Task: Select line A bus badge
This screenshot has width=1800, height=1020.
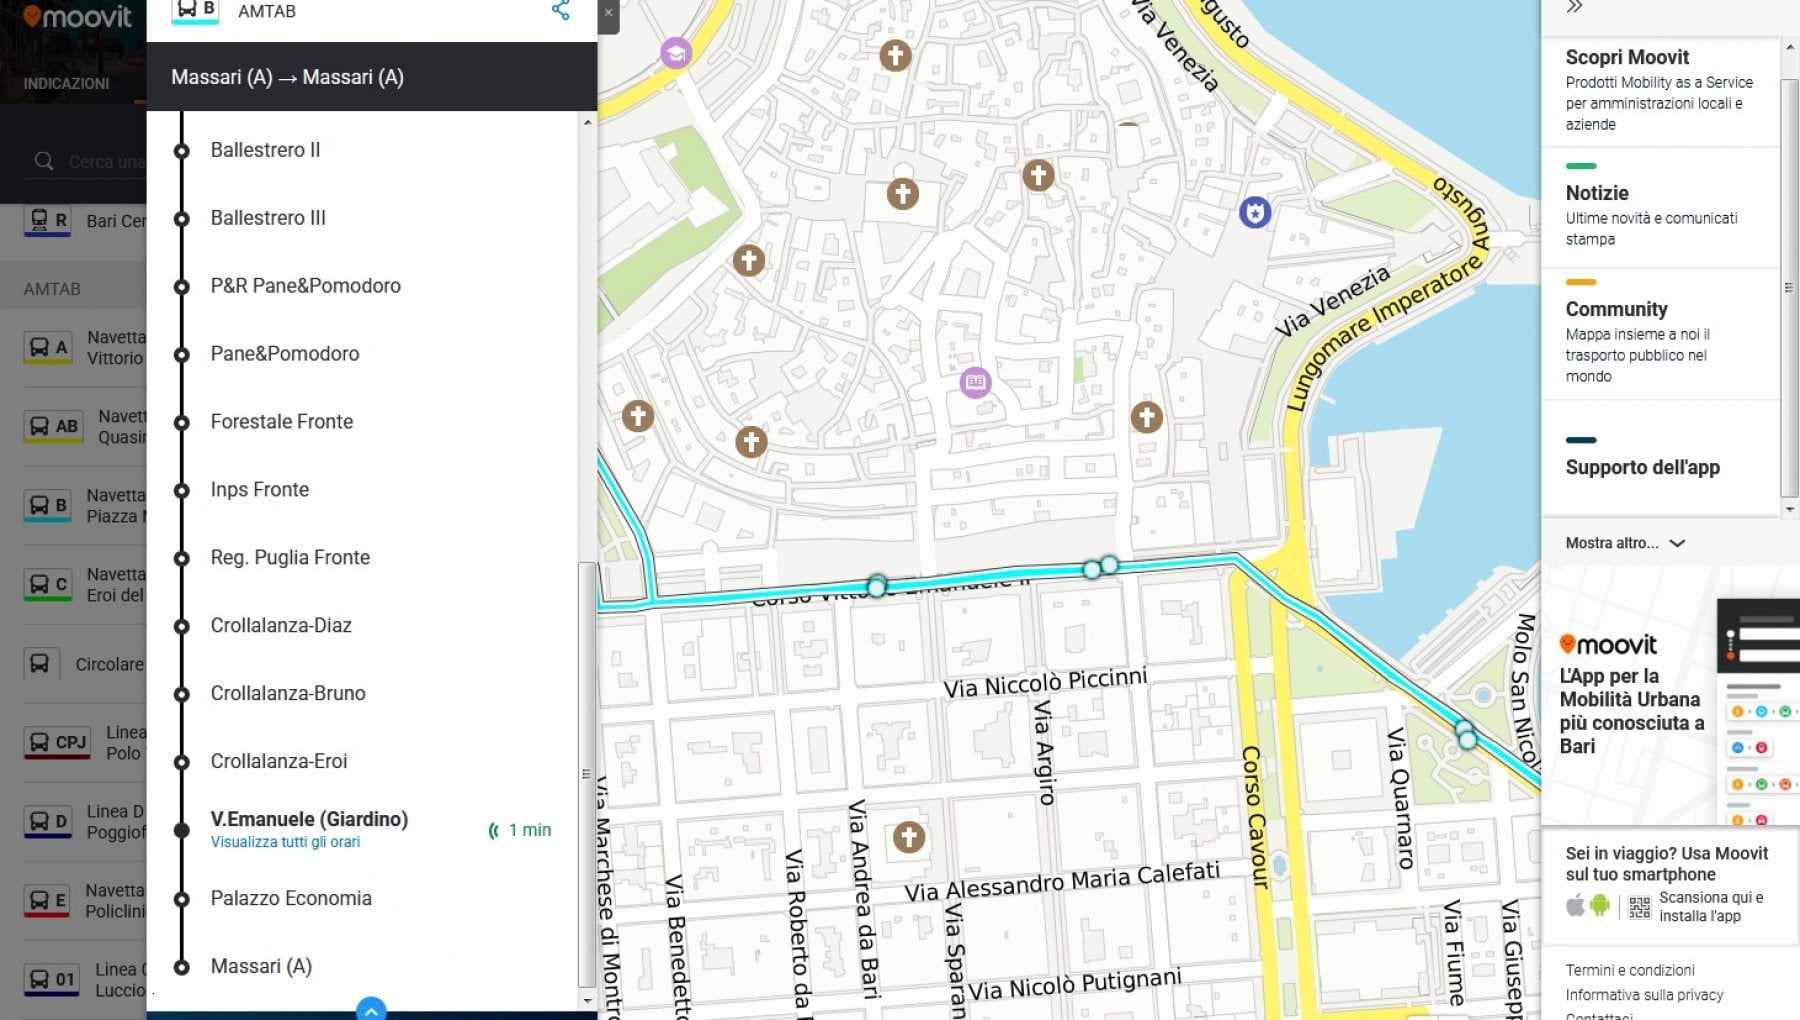Action: point(47,348)
